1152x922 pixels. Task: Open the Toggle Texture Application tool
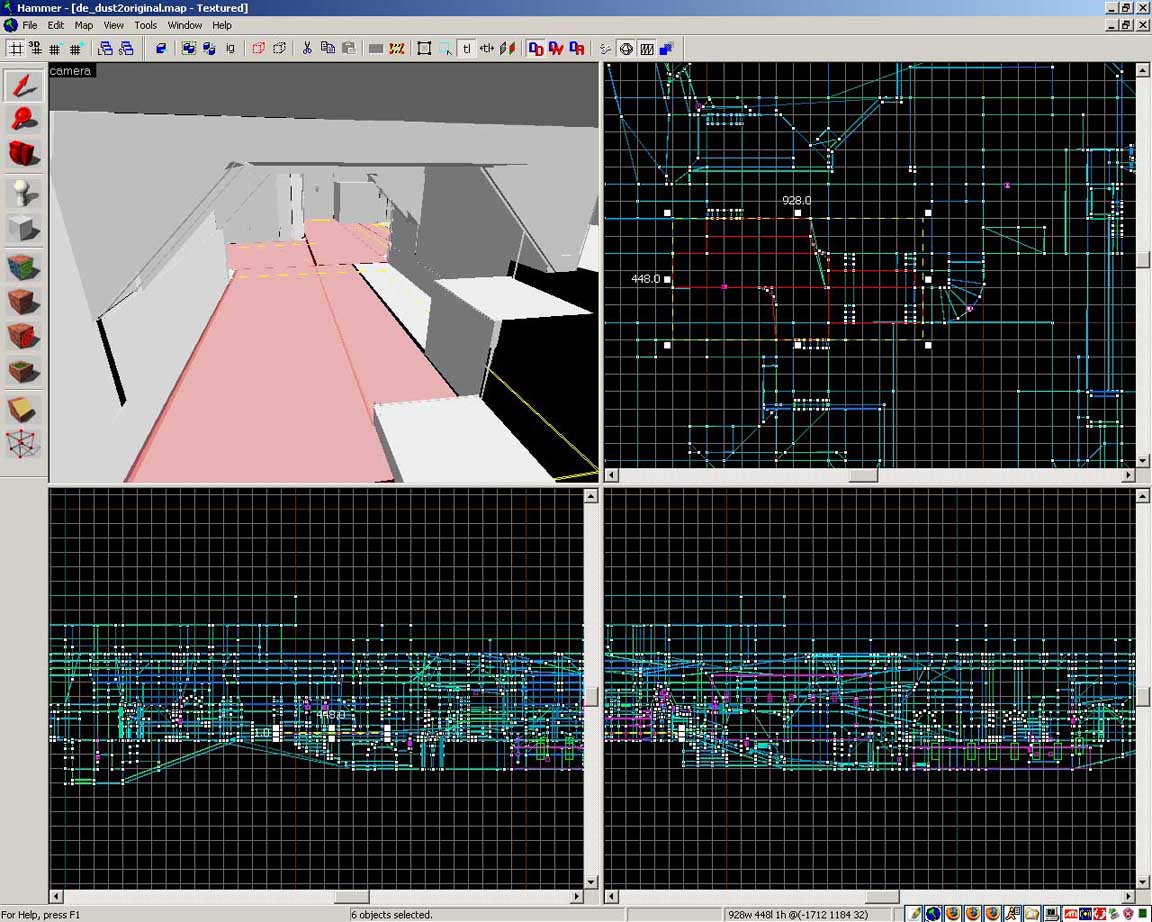(x=24, y=267)
